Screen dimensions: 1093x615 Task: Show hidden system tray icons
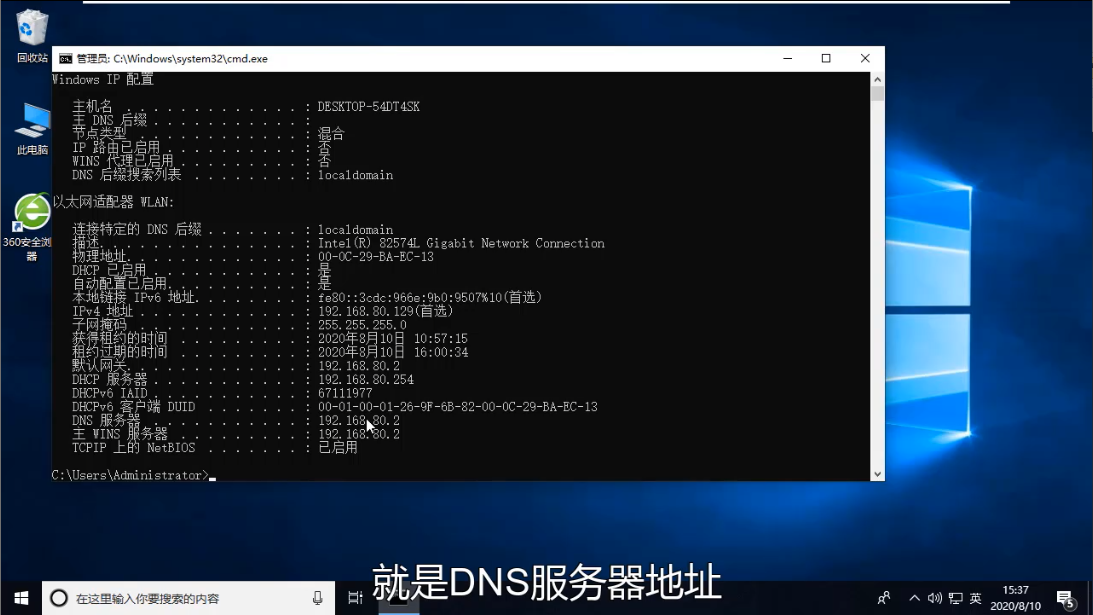[914, 598]
